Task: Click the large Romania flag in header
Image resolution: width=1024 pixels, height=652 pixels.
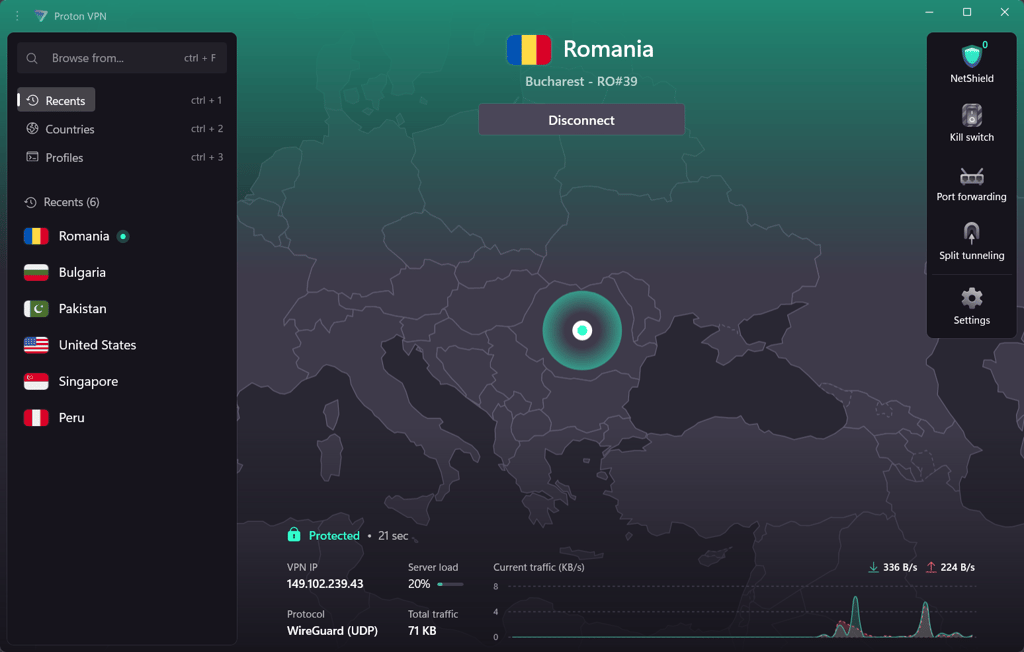Action: [x=528, y=50]
